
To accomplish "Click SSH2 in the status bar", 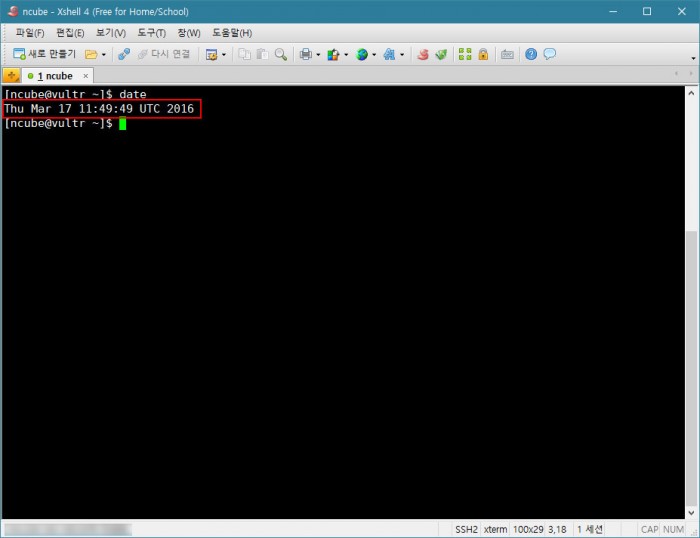I will point(467,530).
